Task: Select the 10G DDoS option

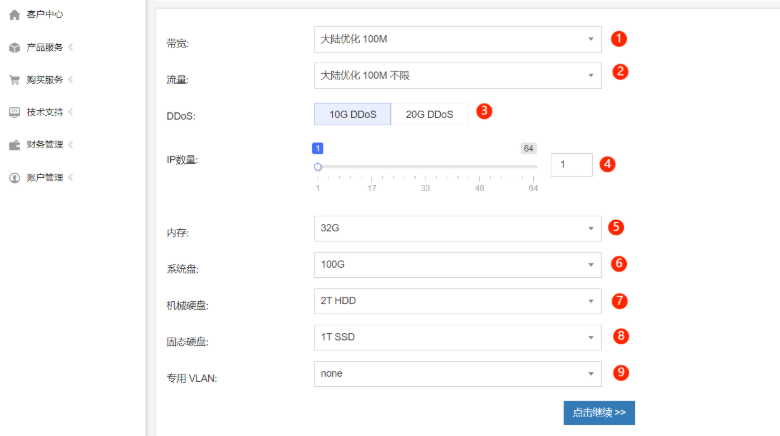Action: [353, 114]
